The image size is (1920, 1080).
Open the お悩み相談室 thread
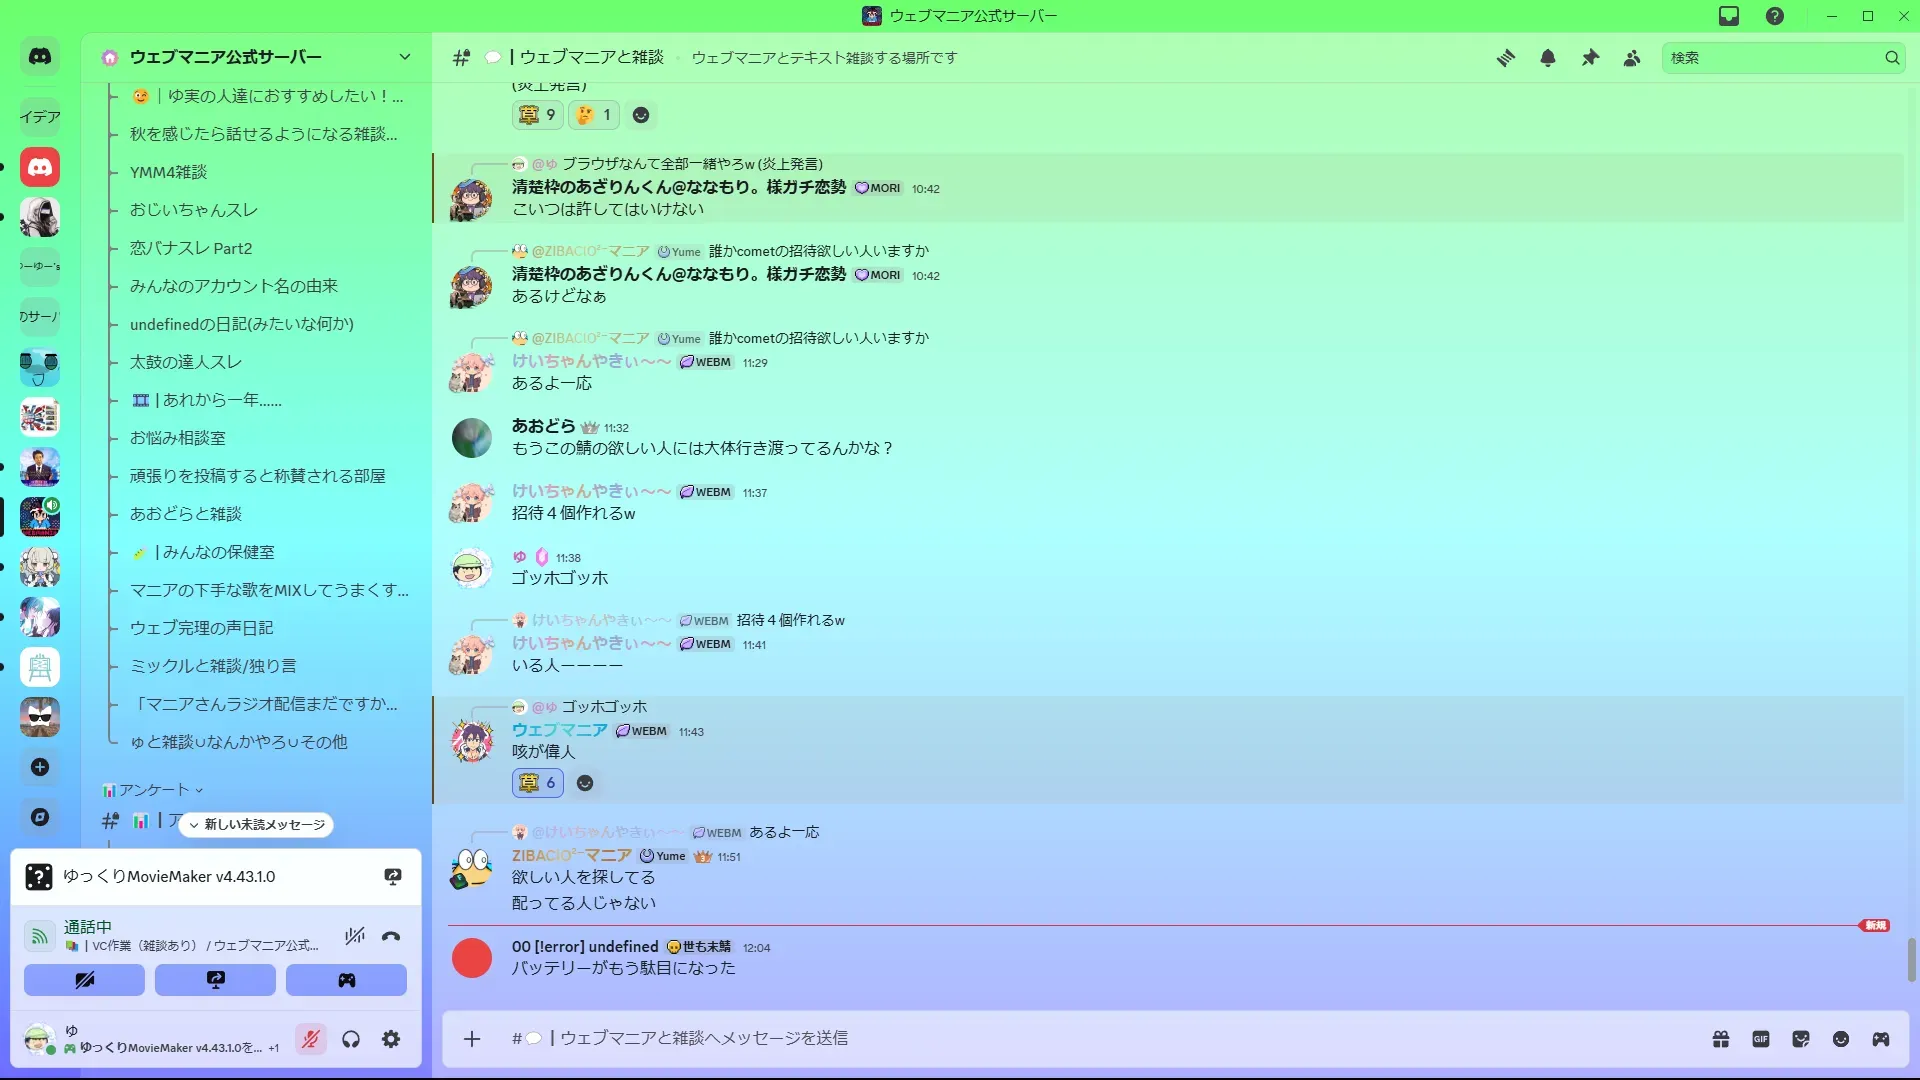(178, 438)
